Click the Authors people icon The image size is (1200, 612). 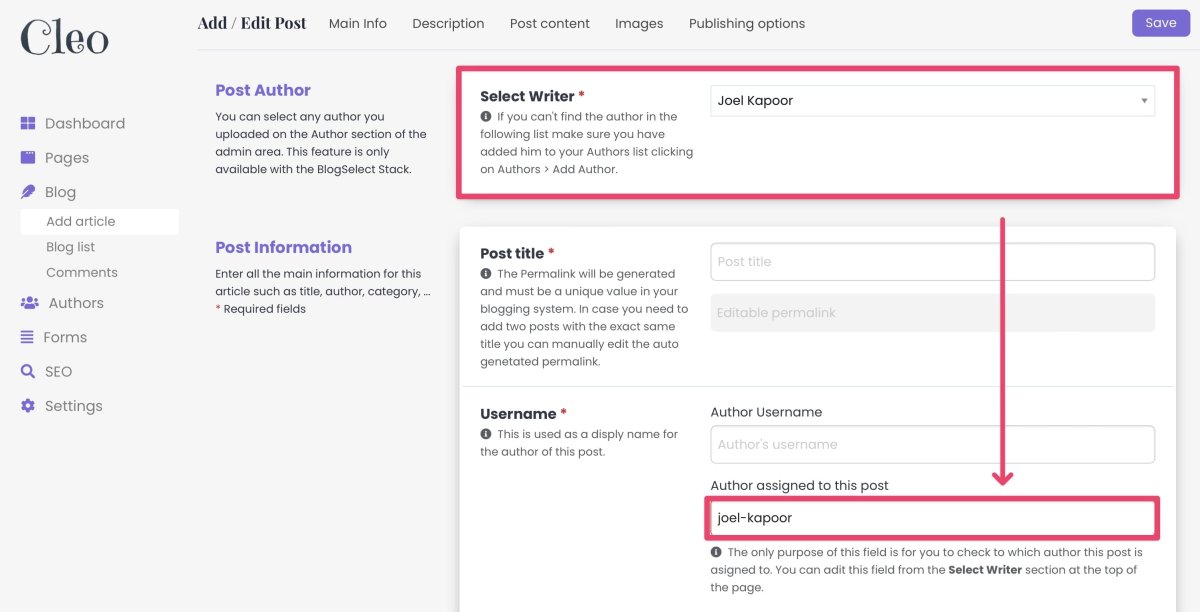click(x=29, y=303)
